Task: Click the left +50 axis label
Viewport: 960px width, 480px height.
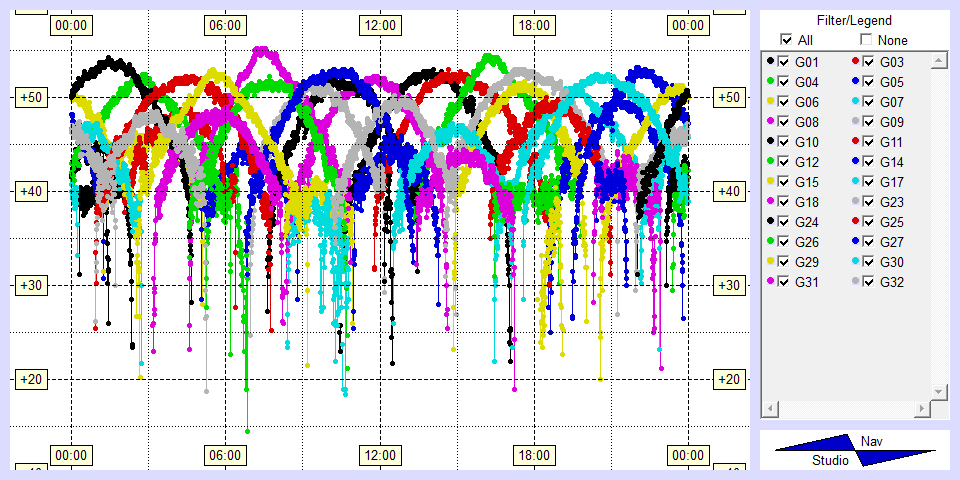Action: pyautogui.click(x=26, y=98)
